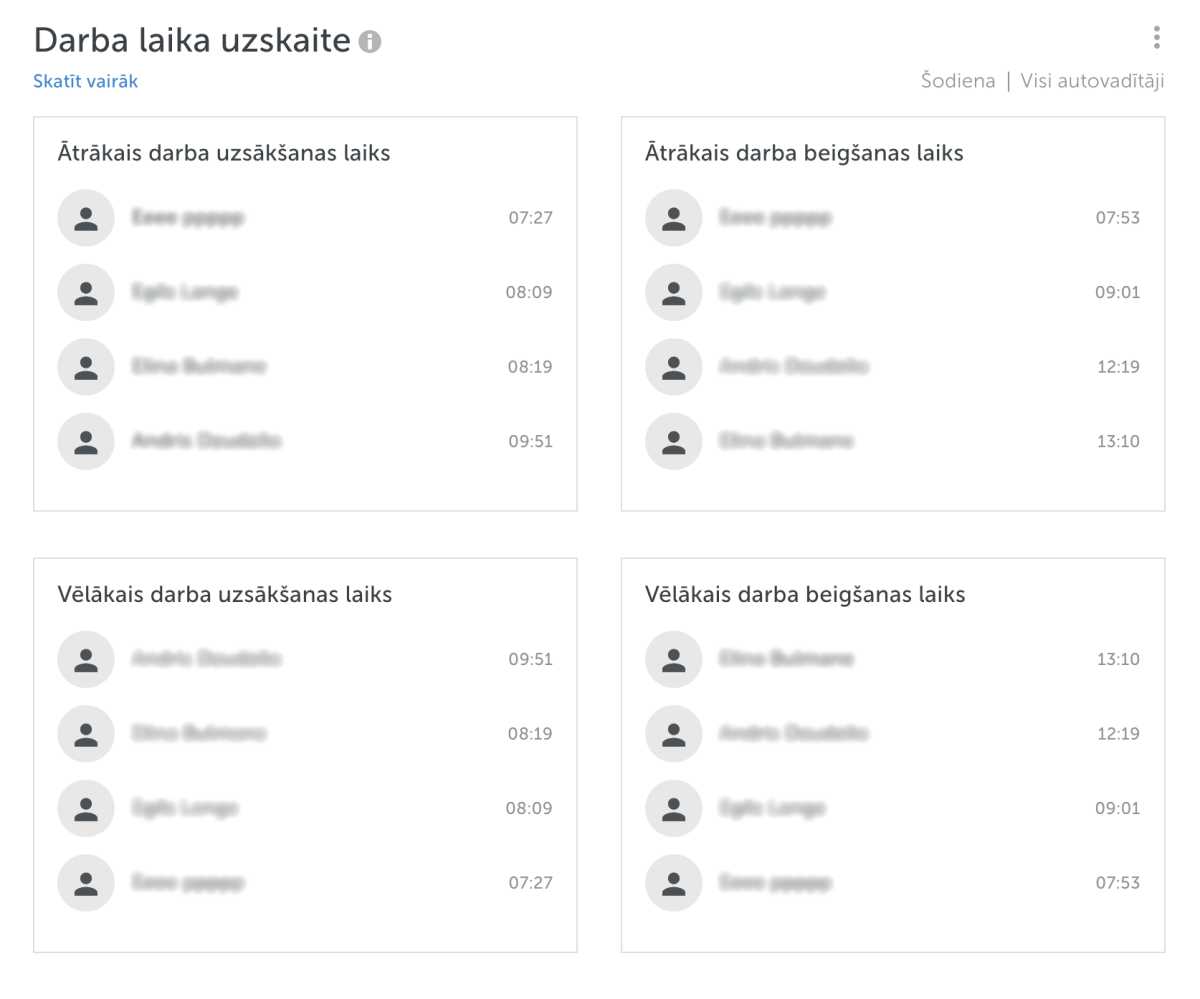Open the Skatīt vairāk link
Viewport: 1200px width, 999px height.
tap(85, 82)
